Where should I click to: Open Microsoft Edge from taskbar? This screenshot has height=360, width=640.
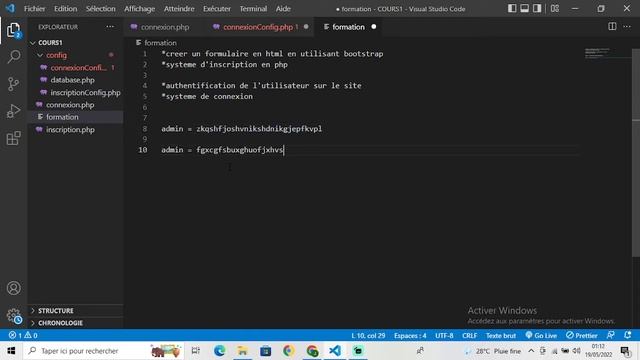pyautogui.click(x=220, y=351)
